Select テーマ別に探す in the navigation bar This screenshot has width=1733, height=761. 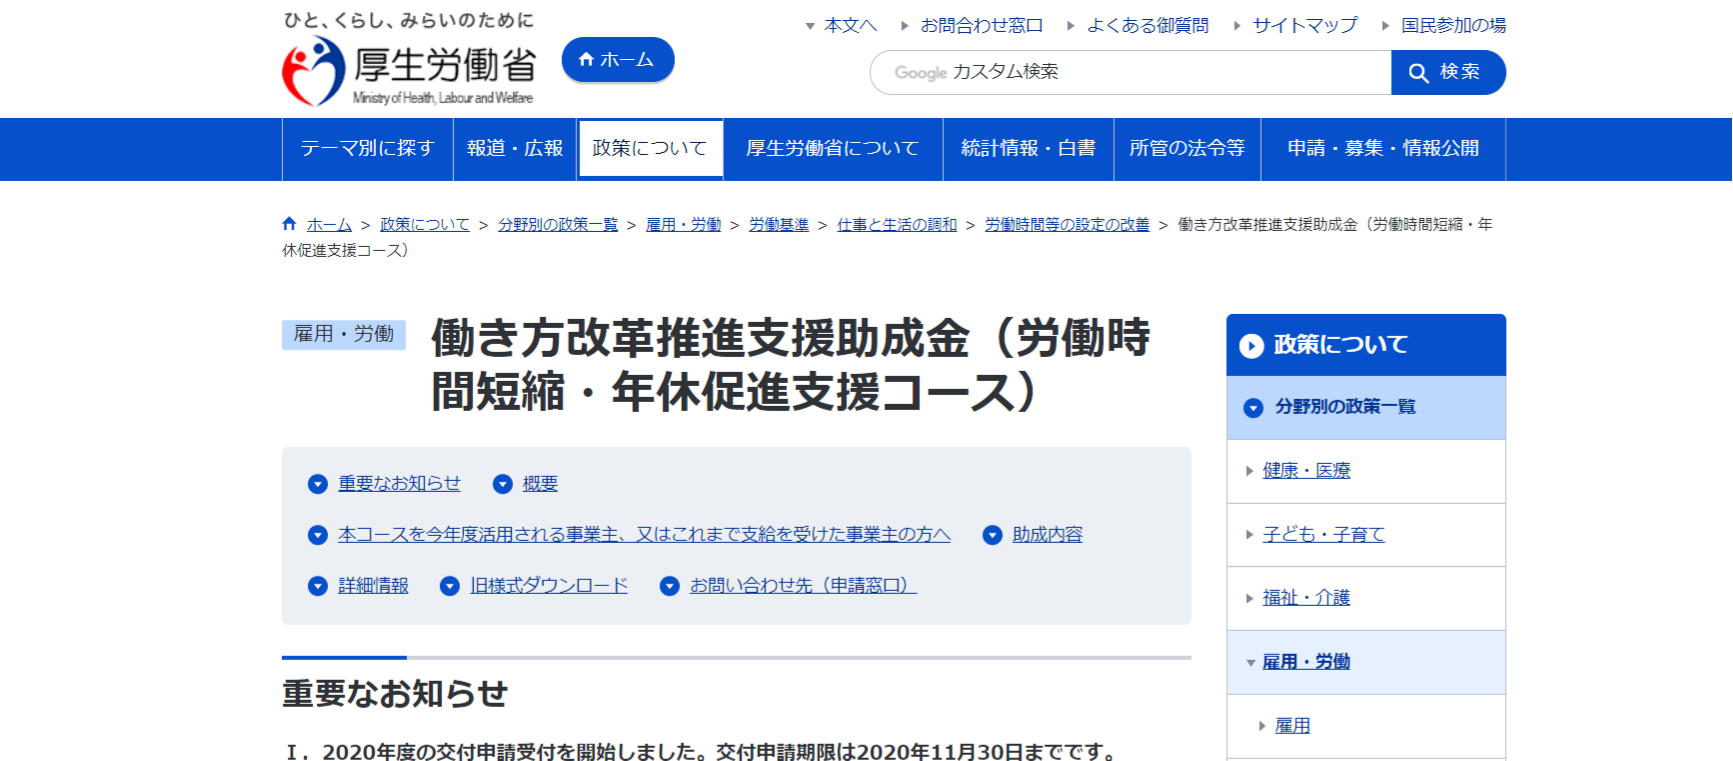click(367, 148)
